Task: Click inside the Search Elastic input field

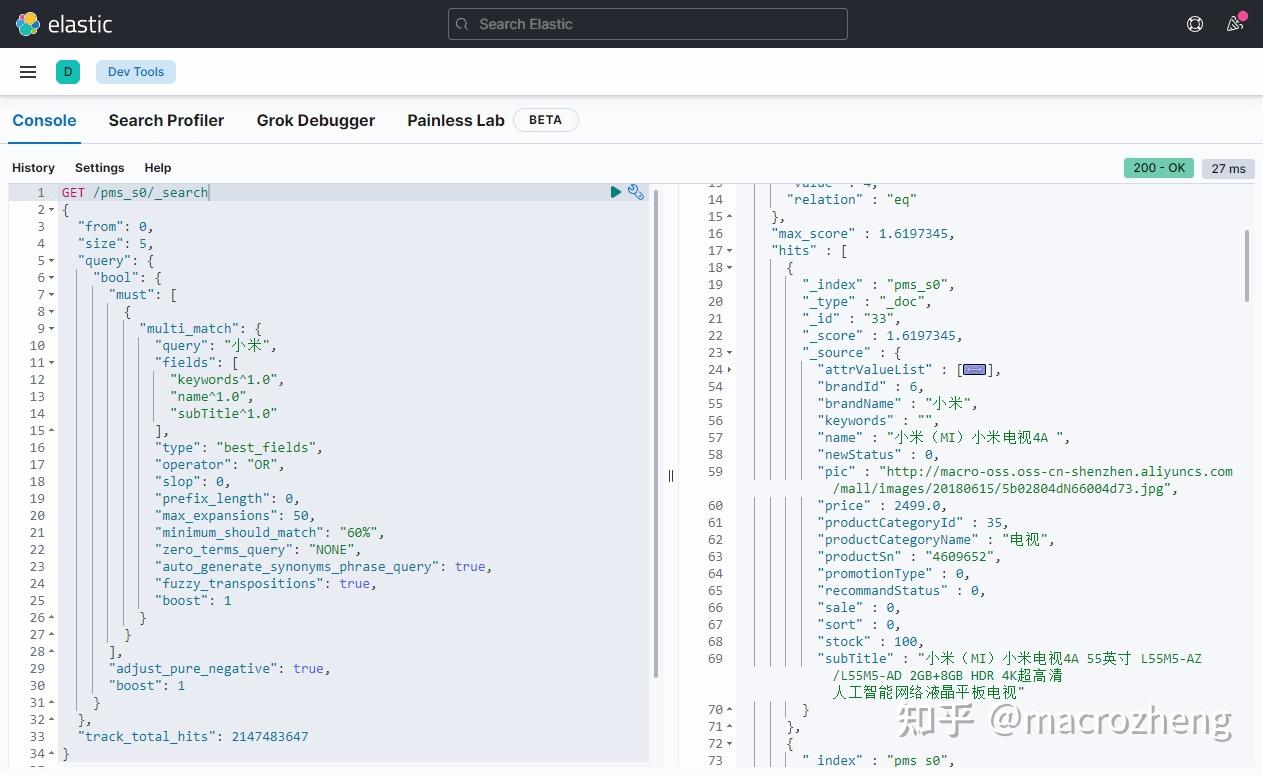Action: coord(647,24)
